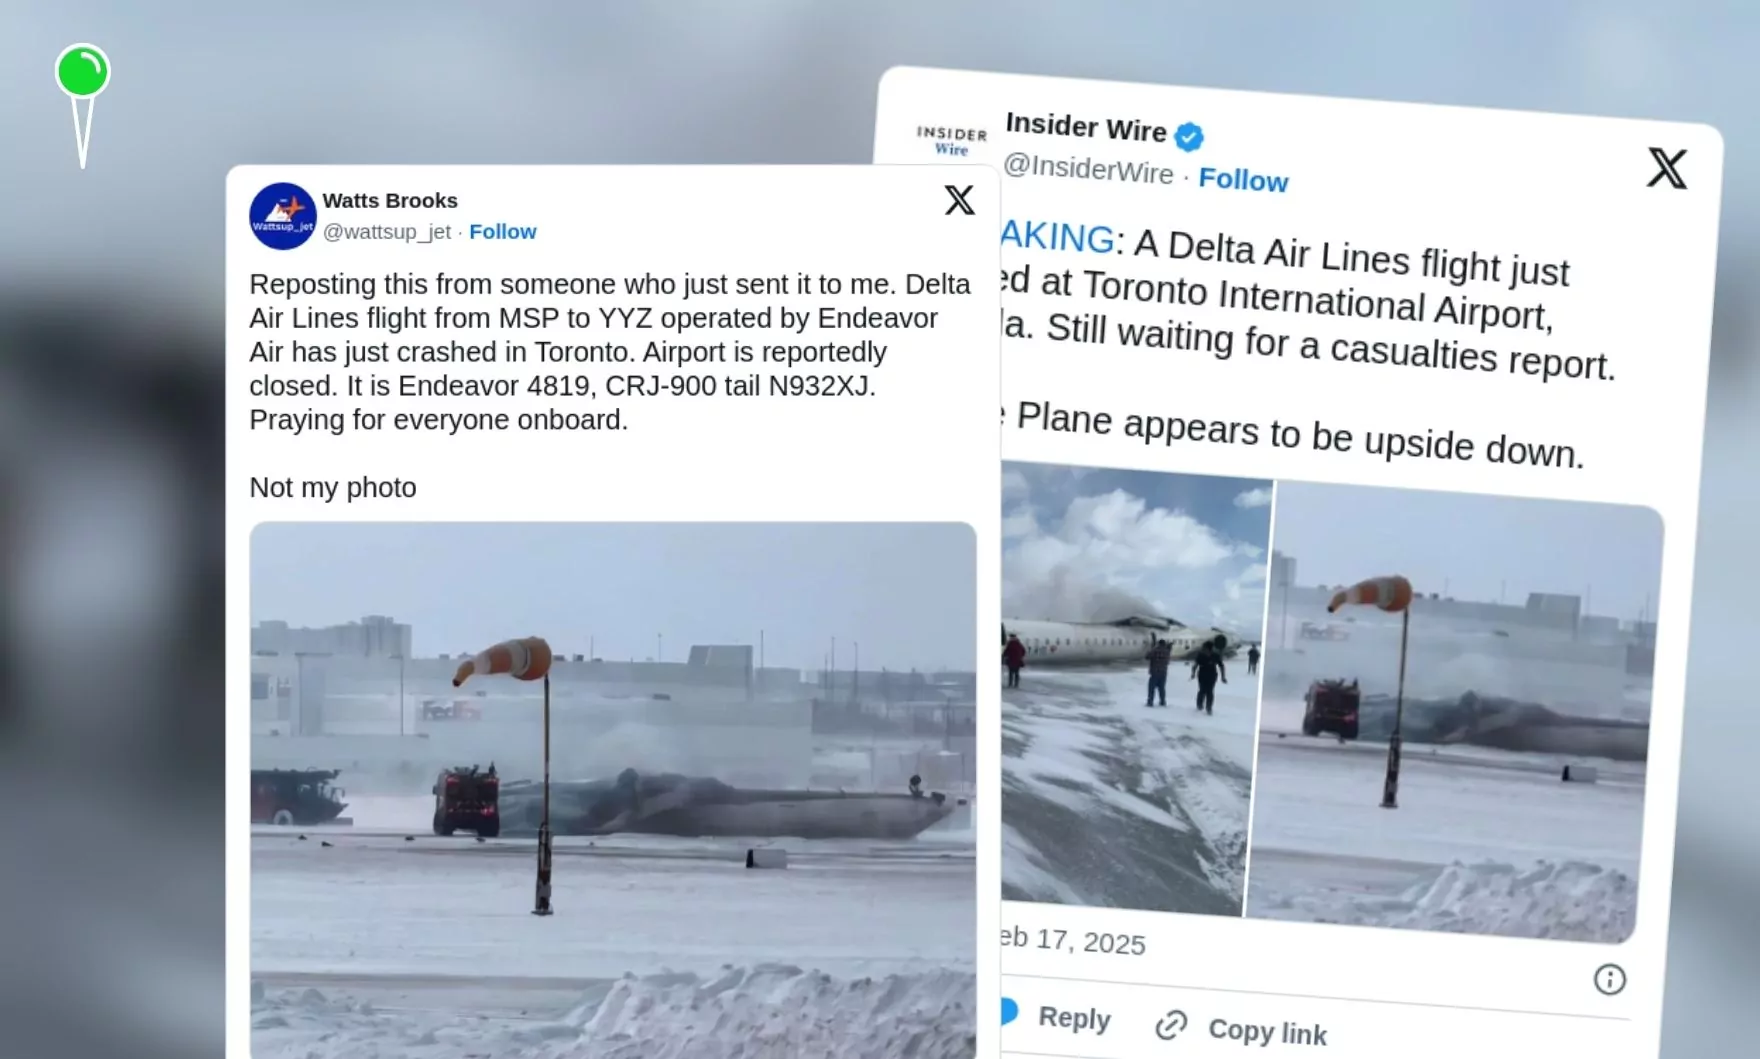This screenshot has height=1059, width=1760.
Task: Open the Watts Brooks display name
Action: point(390,201)
